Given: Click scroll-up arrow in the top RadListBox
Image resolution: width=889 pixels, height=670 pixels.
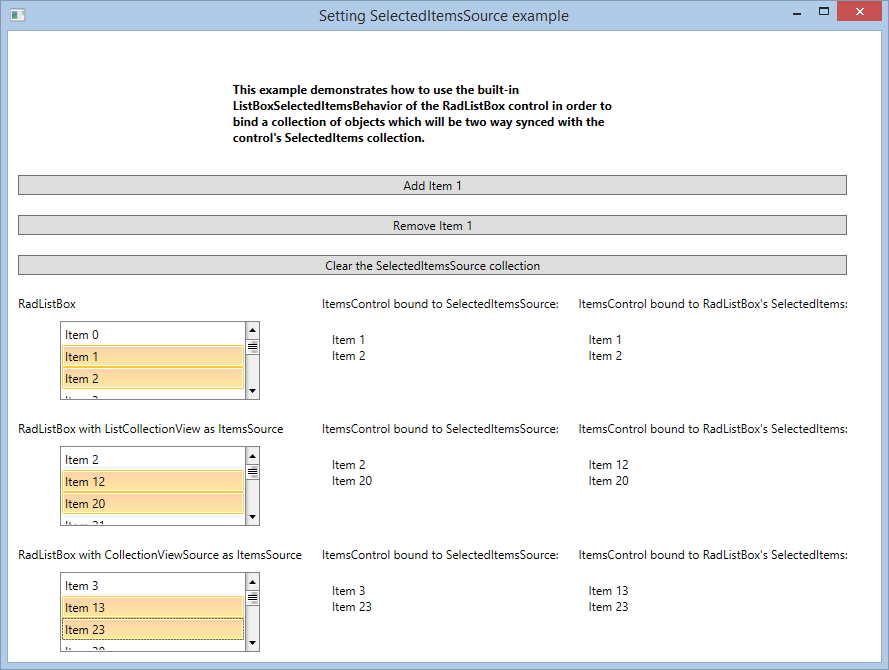Looking at the screenshot, I should (x=252, y=329).
